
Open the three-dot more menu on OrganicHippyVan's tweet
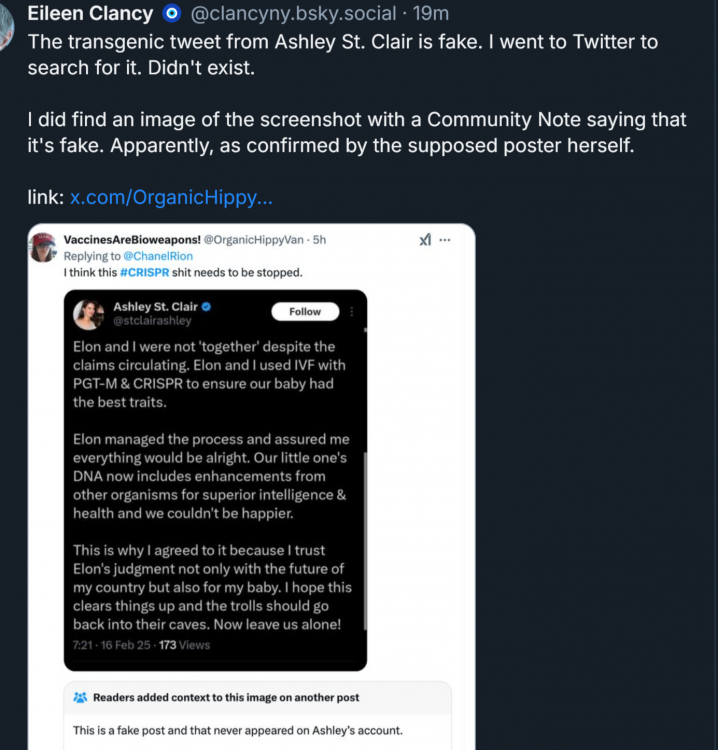(445, 240)
